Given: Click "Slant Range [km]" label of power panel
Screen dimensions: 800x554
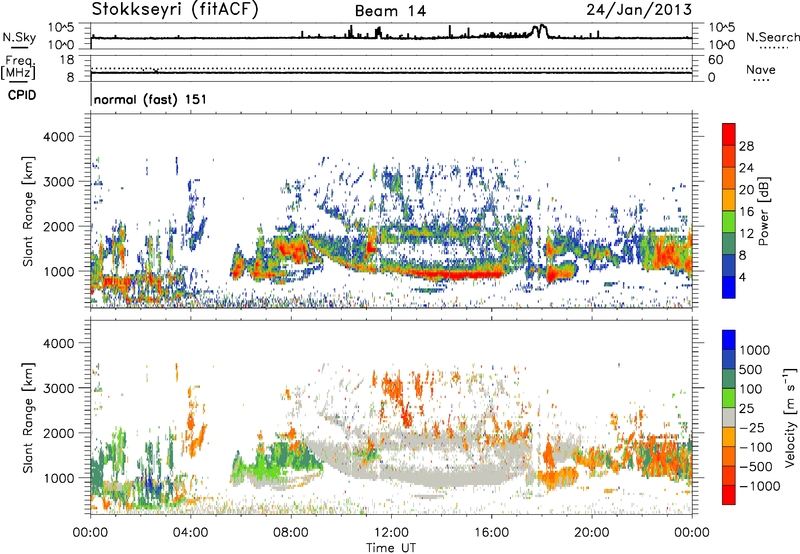Looking at the screenshot, I should [28, 211].
